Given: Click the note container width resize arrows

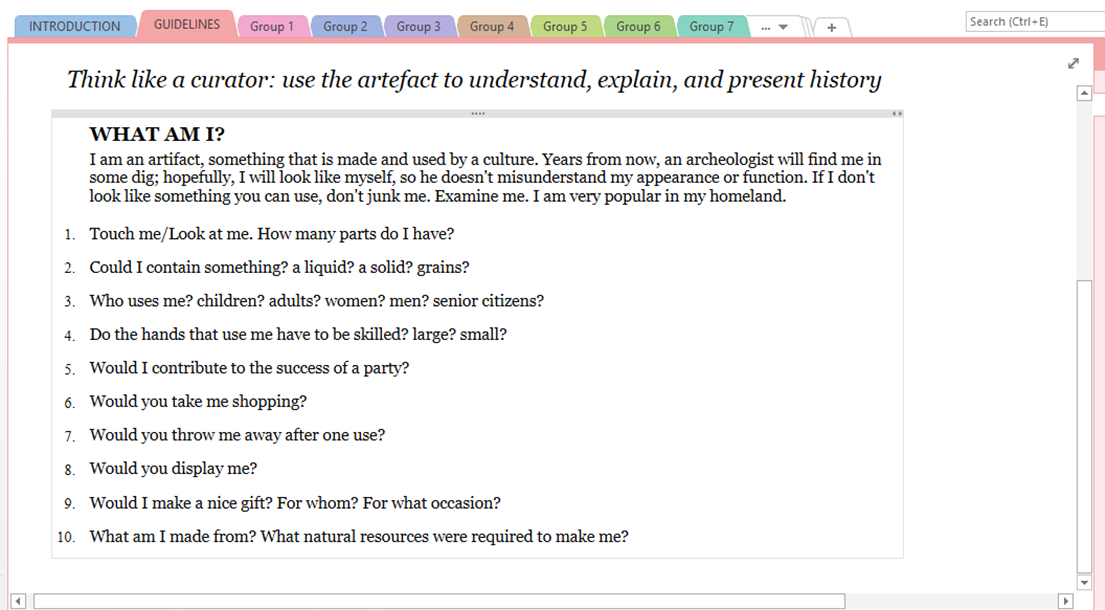Looking at the screenshot, I should tap(897, 114).
